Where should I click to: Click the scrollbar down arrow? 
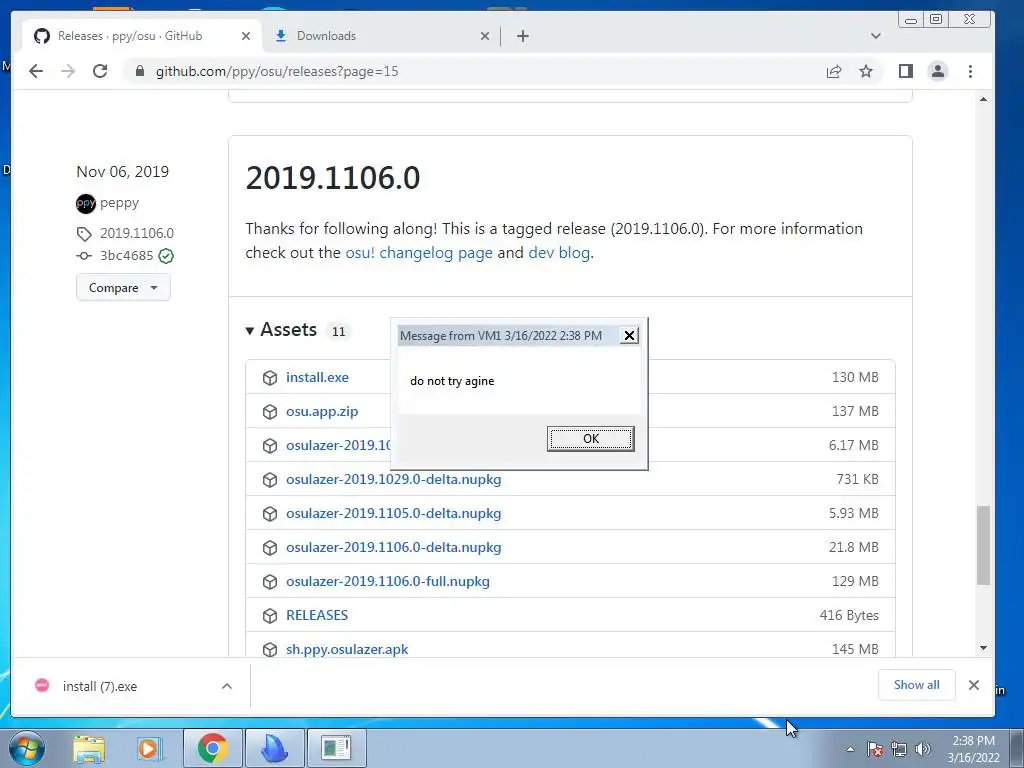(x=984, y=648)
